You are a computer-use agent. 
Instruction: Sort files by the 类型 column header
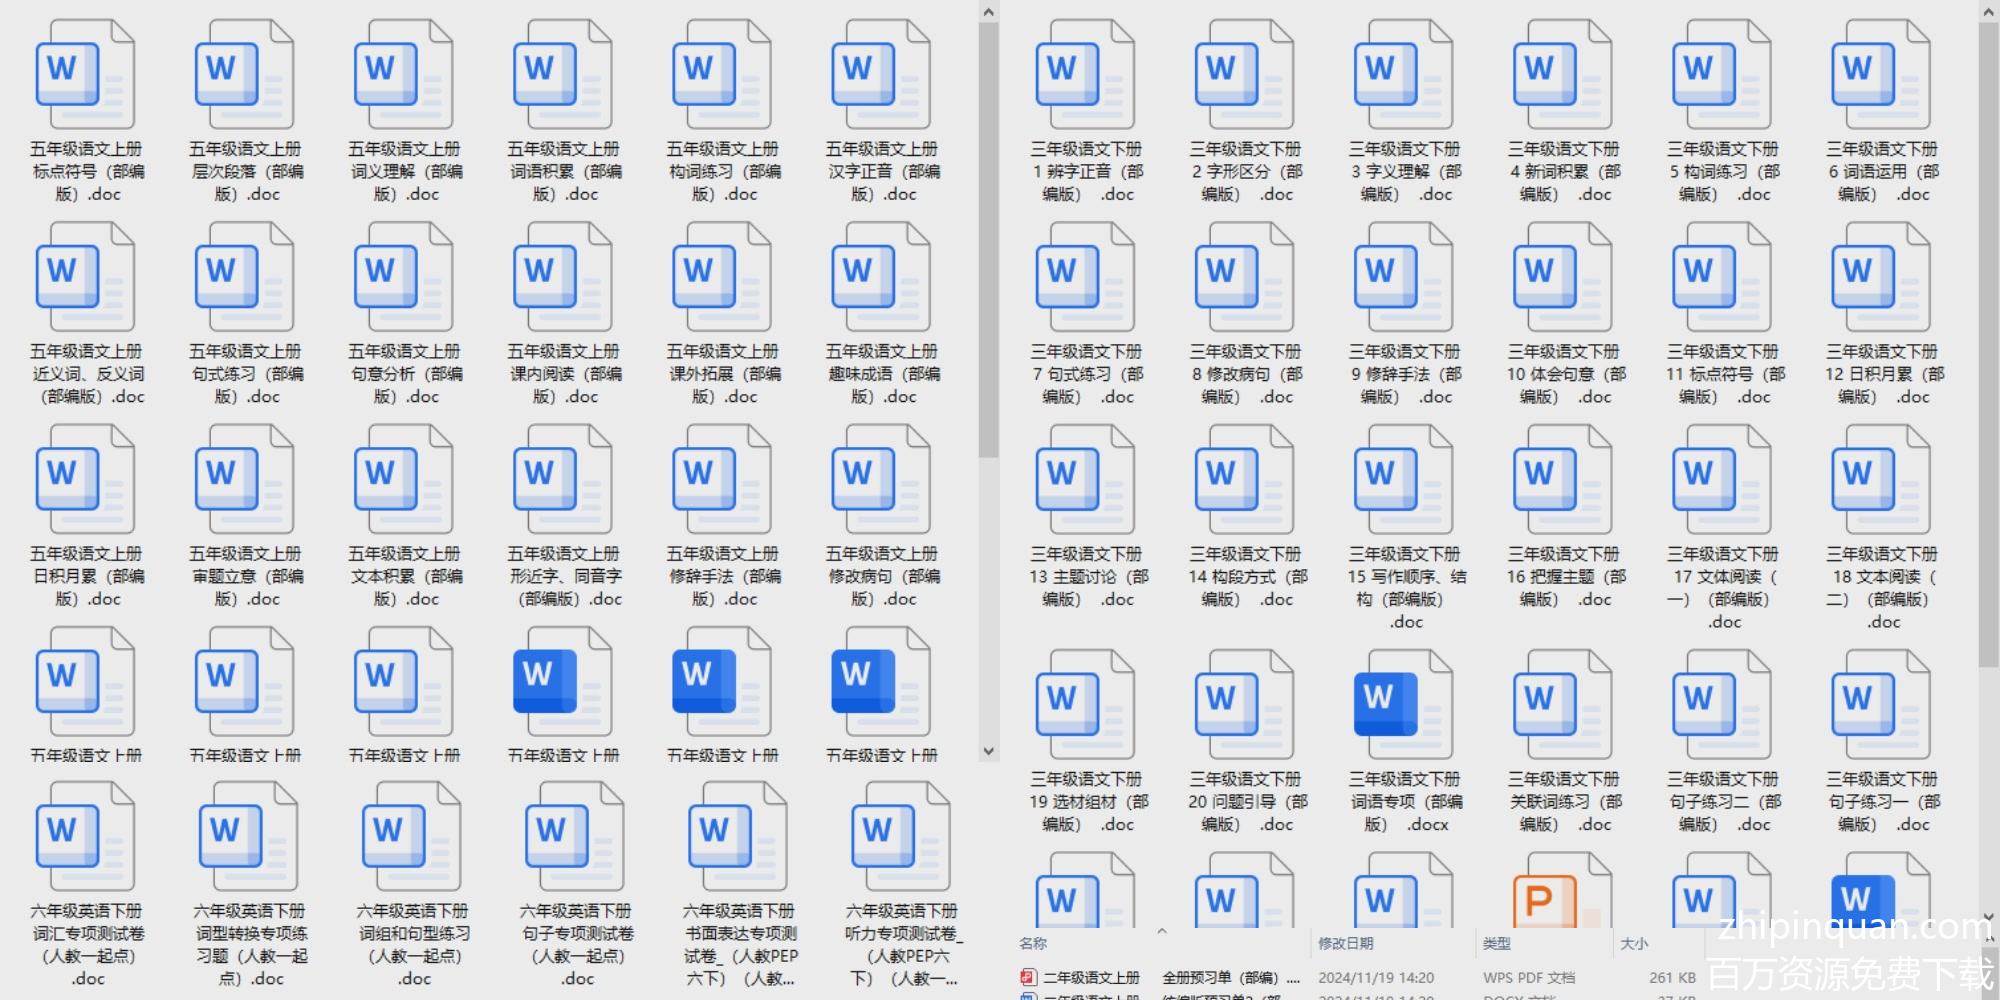point(1497,943)
